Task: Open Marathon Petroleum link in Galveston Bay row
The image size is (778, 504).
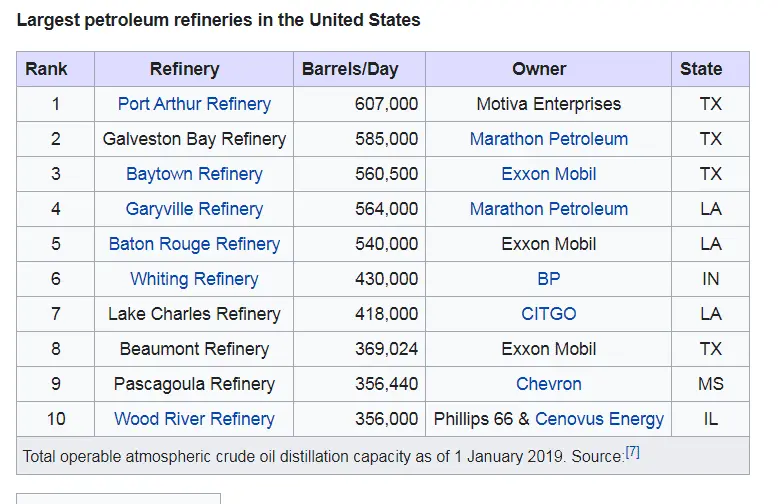Action: (549, 139)
